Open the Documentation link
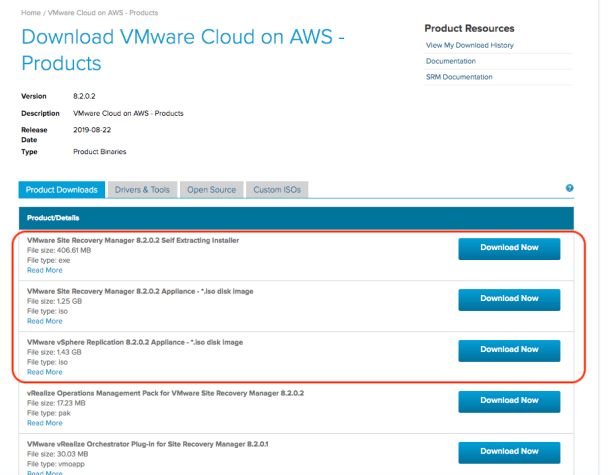The height and width of the screenshot is (475, 616). click(x=452, y=62)
